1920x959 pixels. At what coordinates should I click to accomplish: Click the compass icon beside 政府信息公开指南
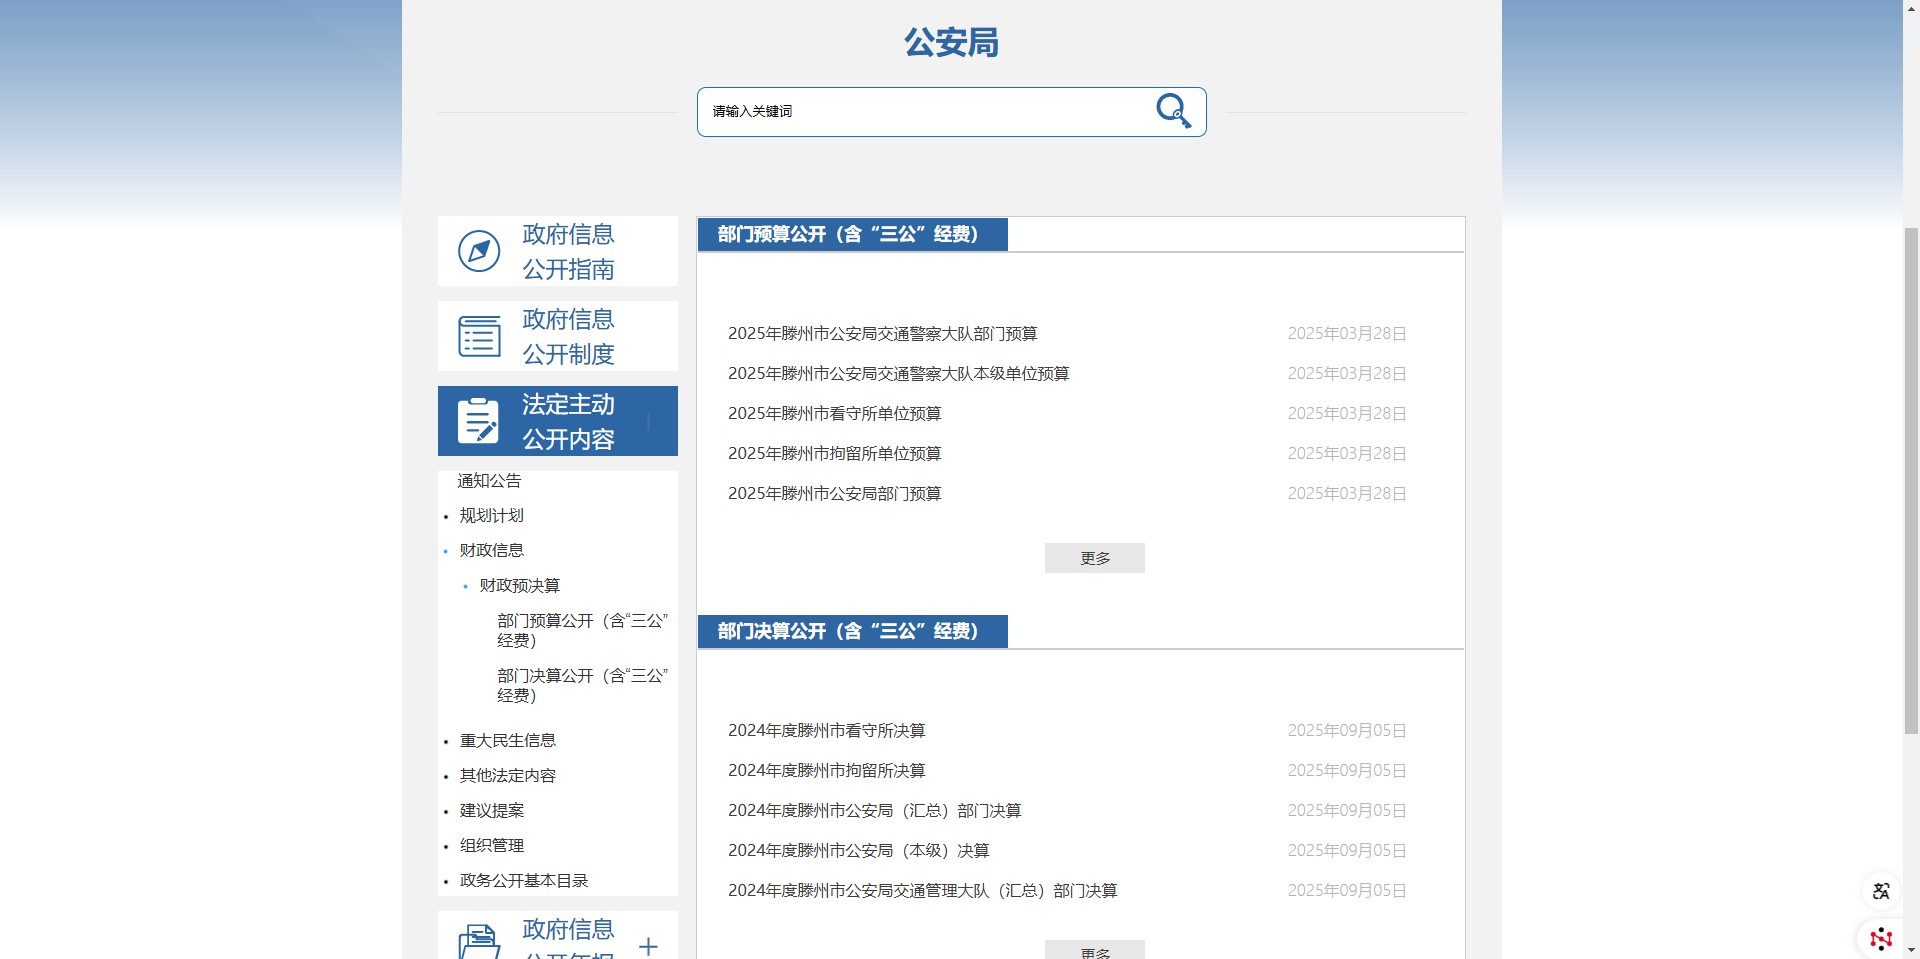pyautogui.click(x=478, y=251)
